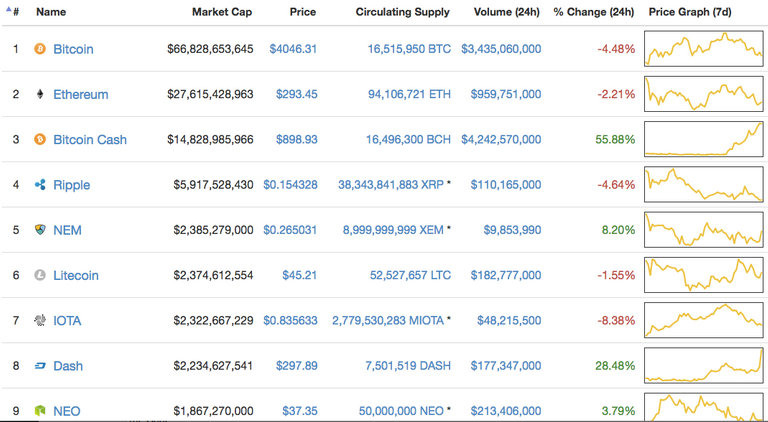Click the Bitcoin Cash orange logo icon
Image resolution: width=768 pixels, height=422 pixels.
pos(40,139)
